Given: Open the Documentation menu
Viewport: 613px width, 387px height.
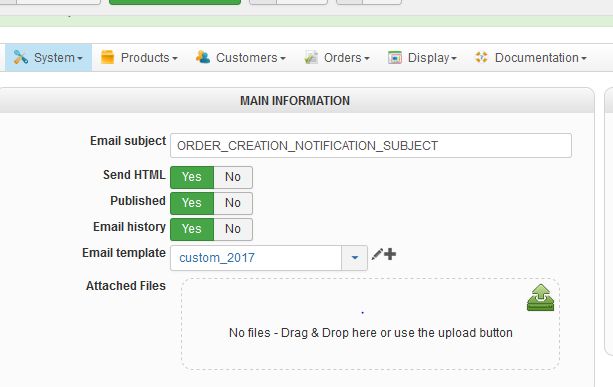Looking at the screenshot, I should (531, 57).
